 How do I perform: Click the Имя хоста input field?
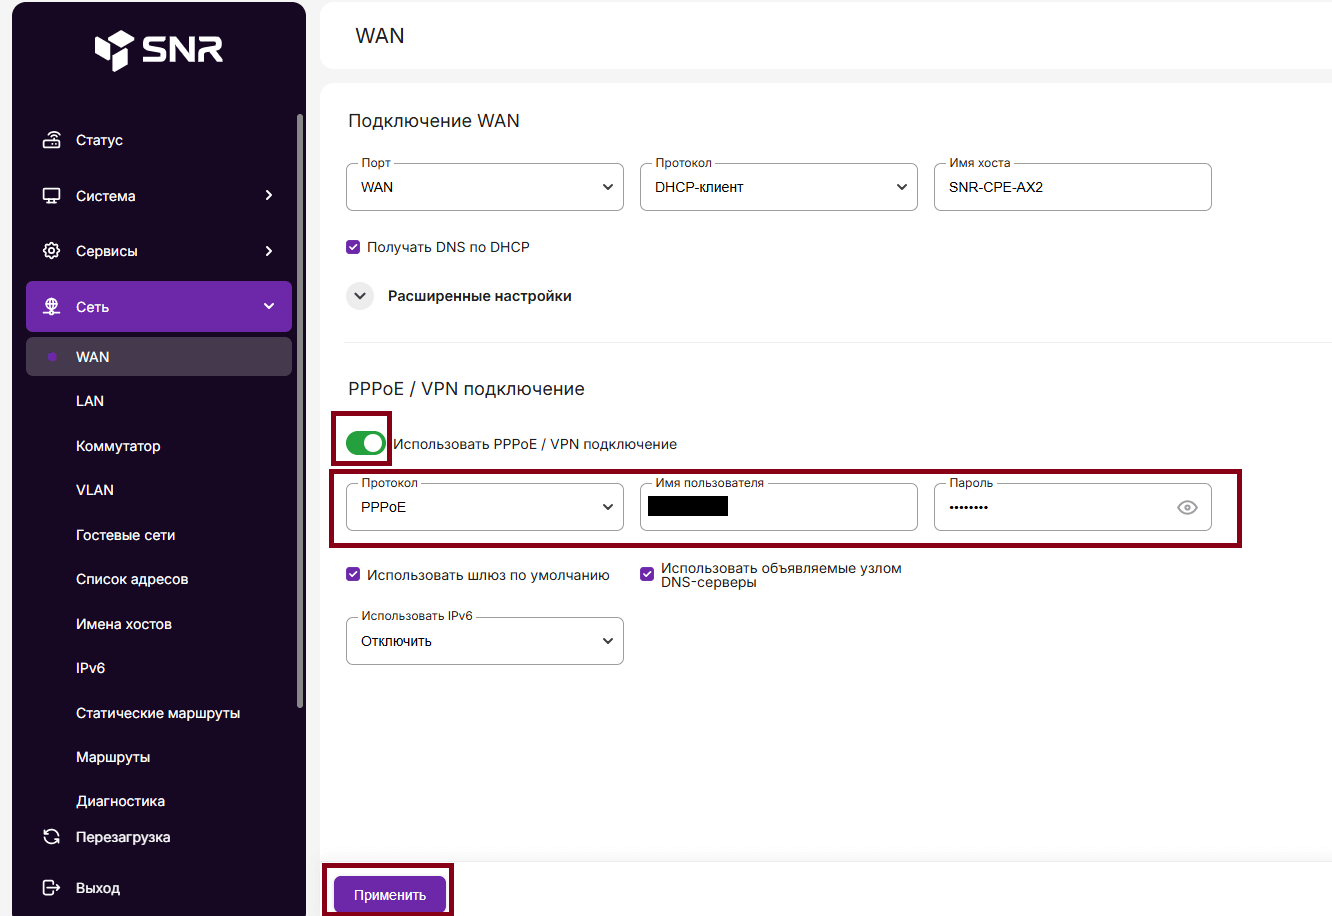tap(1072, 187)
